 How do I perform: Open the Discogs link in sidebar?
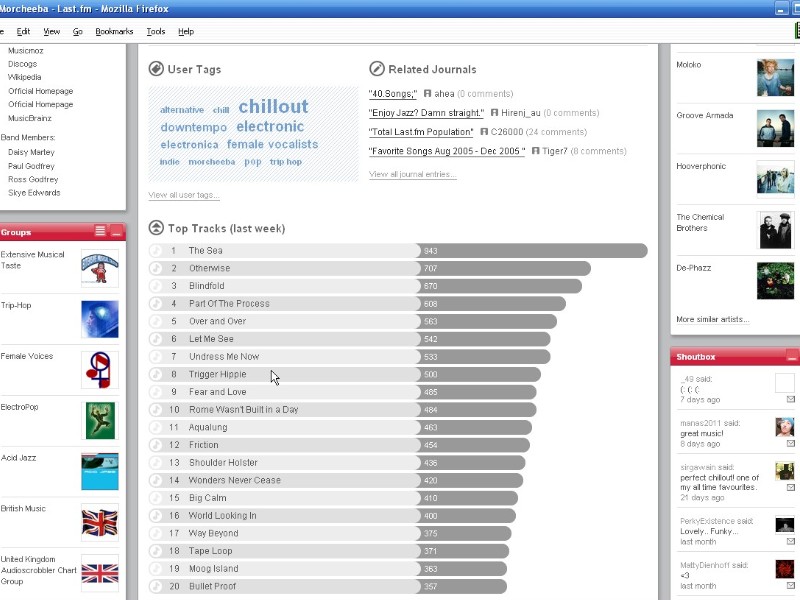tap(22, 64)
